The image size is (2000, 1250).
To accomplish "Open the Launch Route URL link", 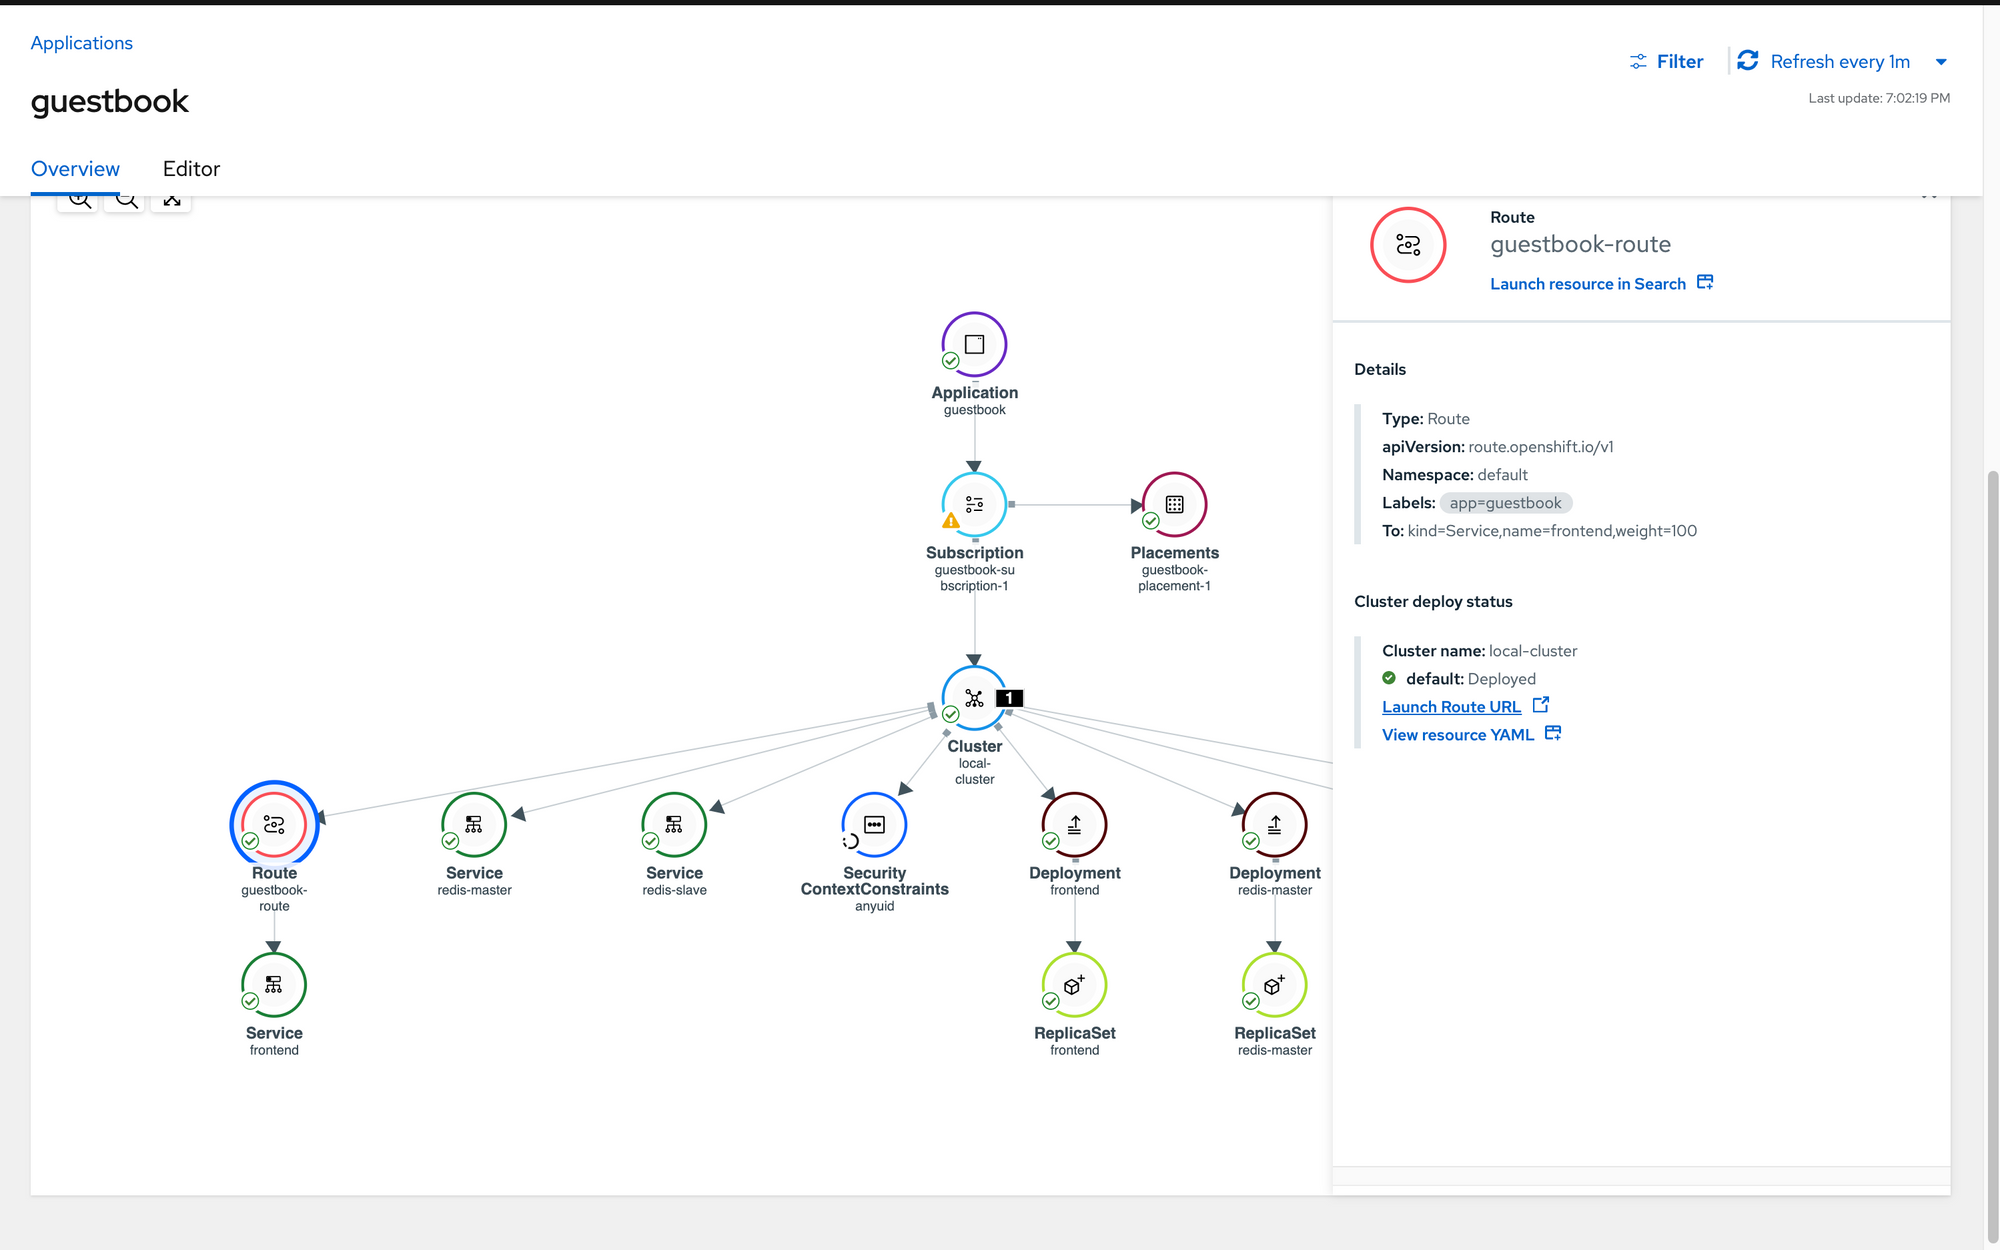I will click(x=1451, y=707).
